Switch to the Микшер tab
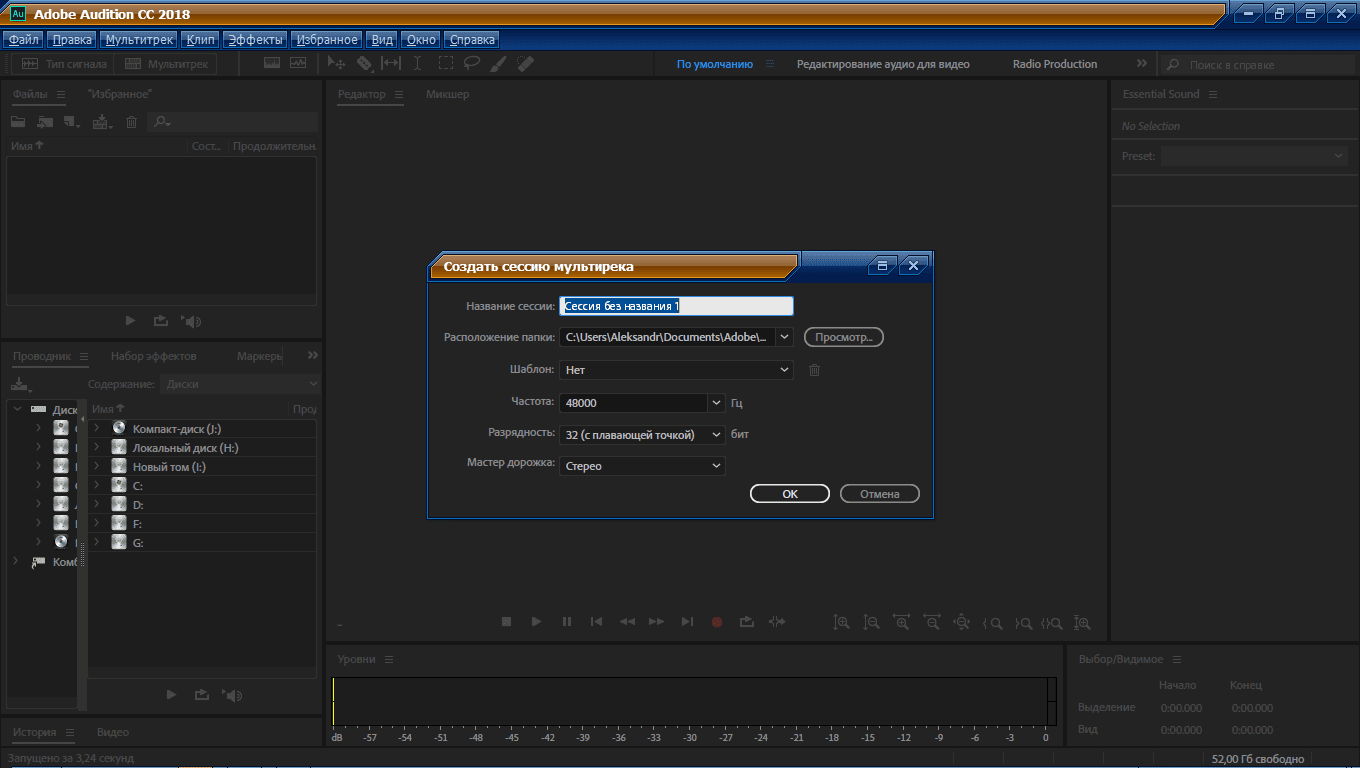Screen dimensions: 1360x768 tap(447, 94)
